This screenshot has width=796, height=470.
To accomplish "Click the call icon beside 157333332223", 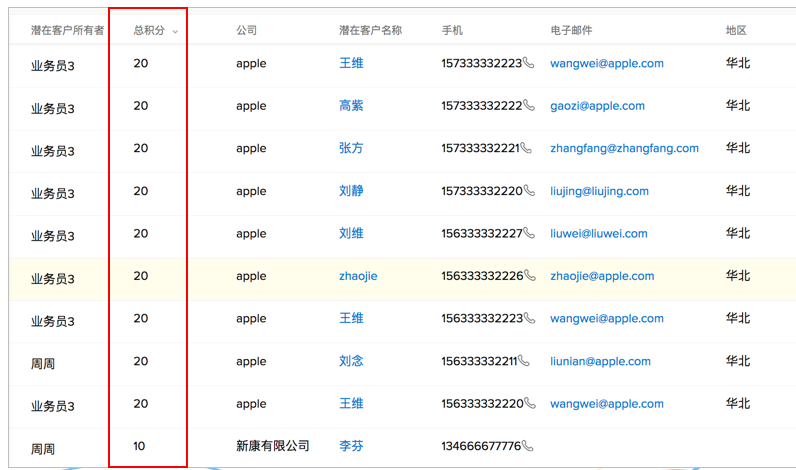I will [528, 63].
